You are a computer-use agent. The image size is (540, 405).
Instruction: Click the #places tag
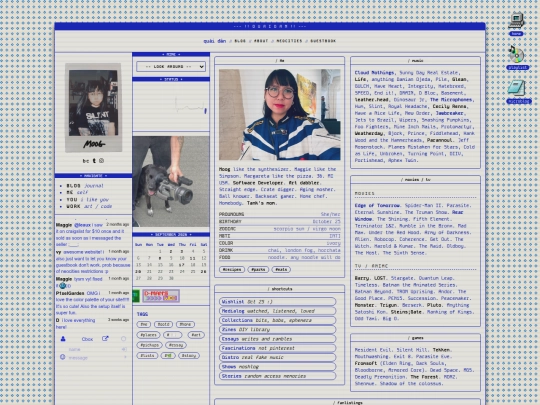(148, 335)
